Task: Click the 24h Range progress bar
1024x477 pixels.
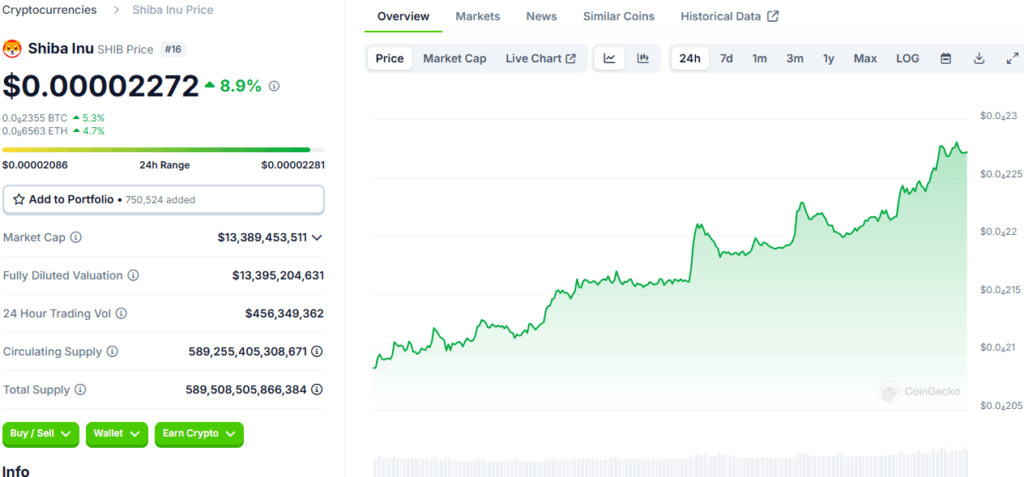Action: coord(163,150)
